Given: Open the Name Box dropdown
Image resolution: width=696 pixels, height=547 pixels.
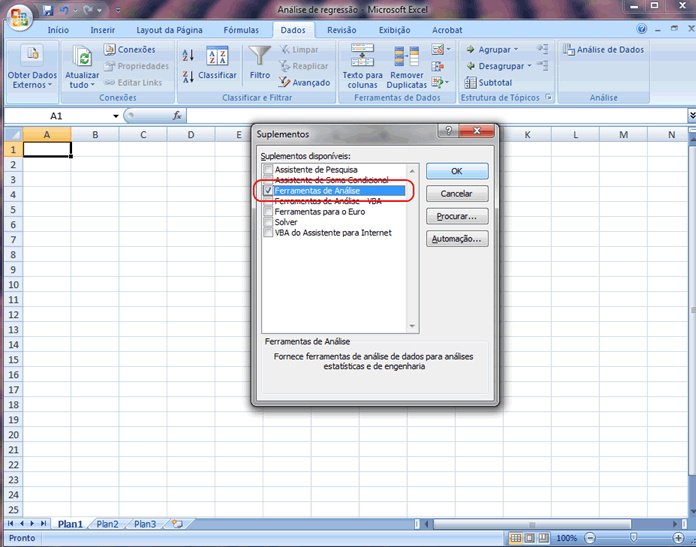Looking at the screenshot, I should pos(116,116).
